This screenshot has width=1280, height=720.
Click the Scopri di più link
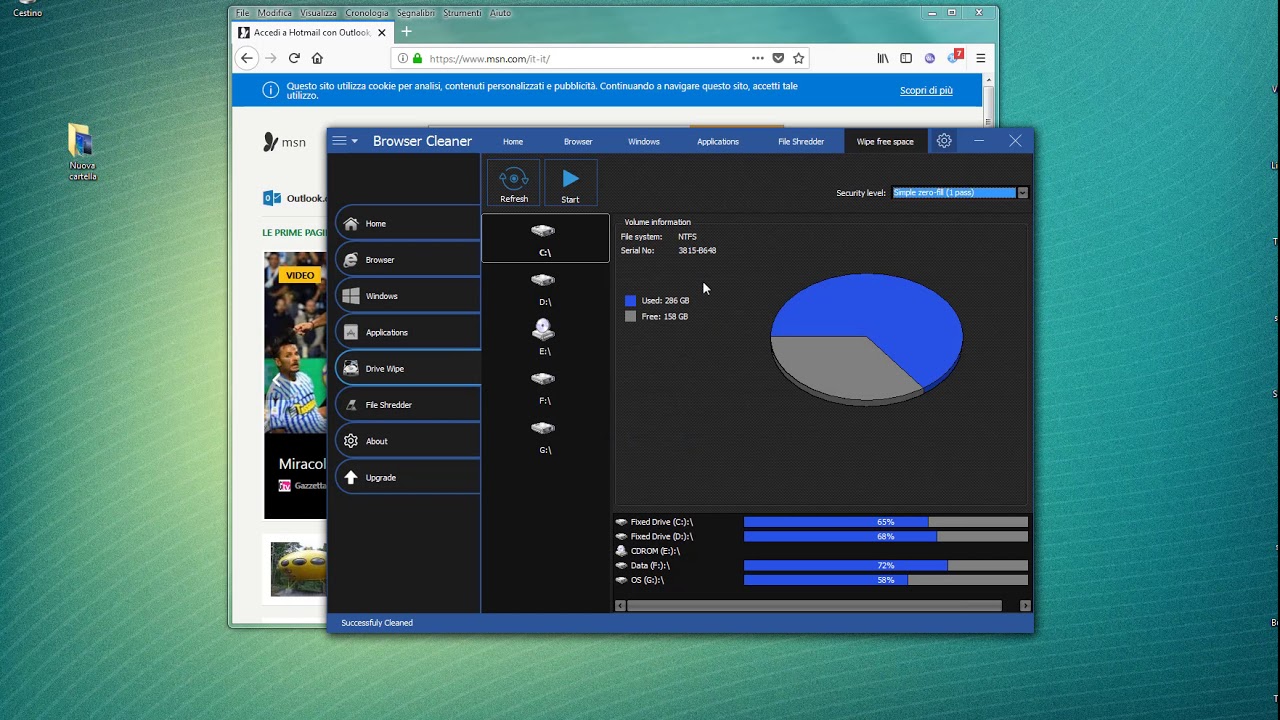click(926, 90)
